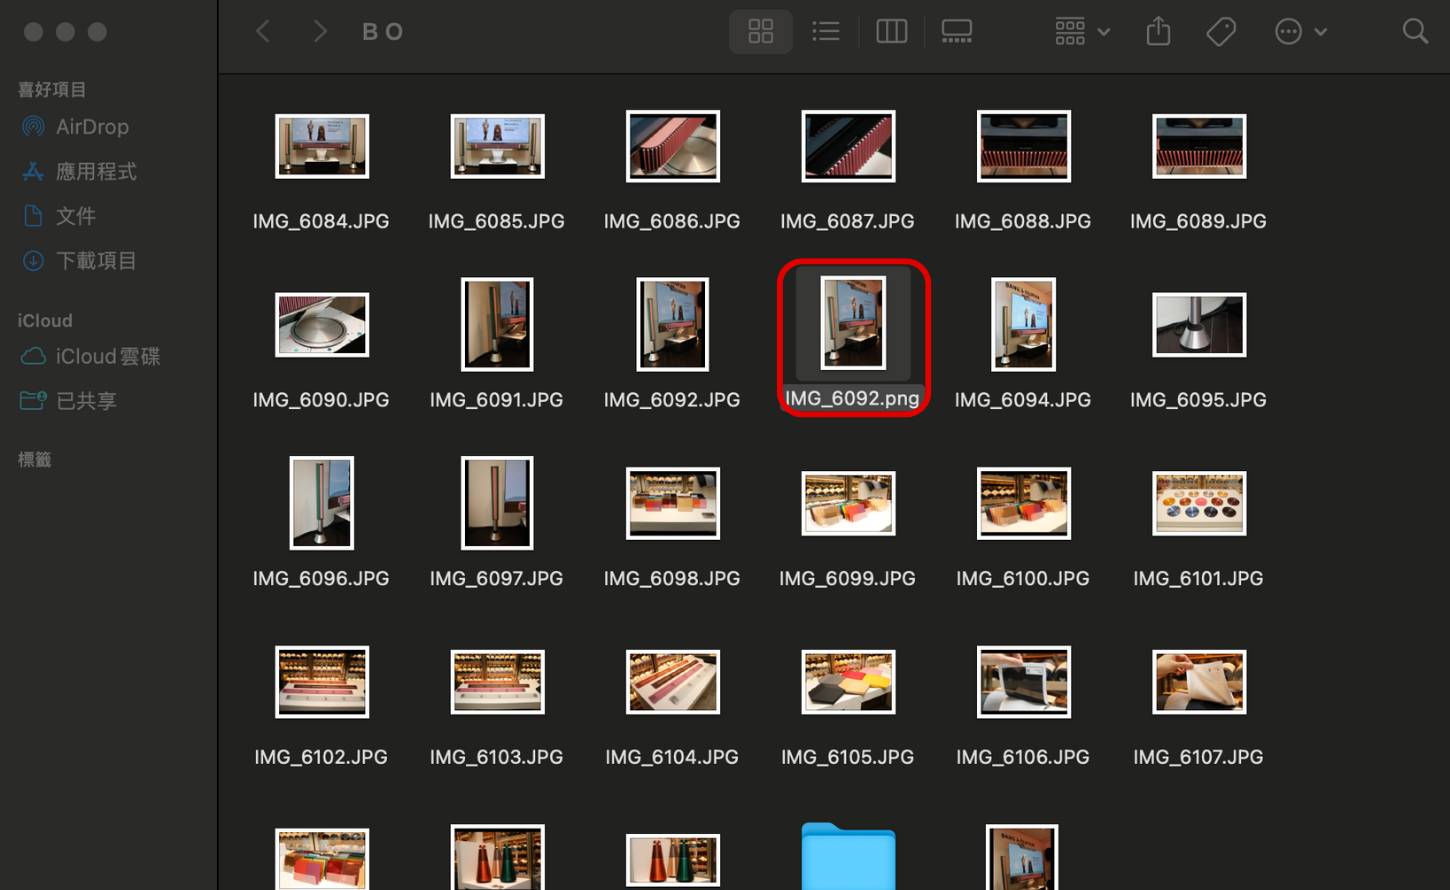Viewport: 1450px width, 890px height.
Task: Select AirDrop in the sidebar
Action: point(76,127)
